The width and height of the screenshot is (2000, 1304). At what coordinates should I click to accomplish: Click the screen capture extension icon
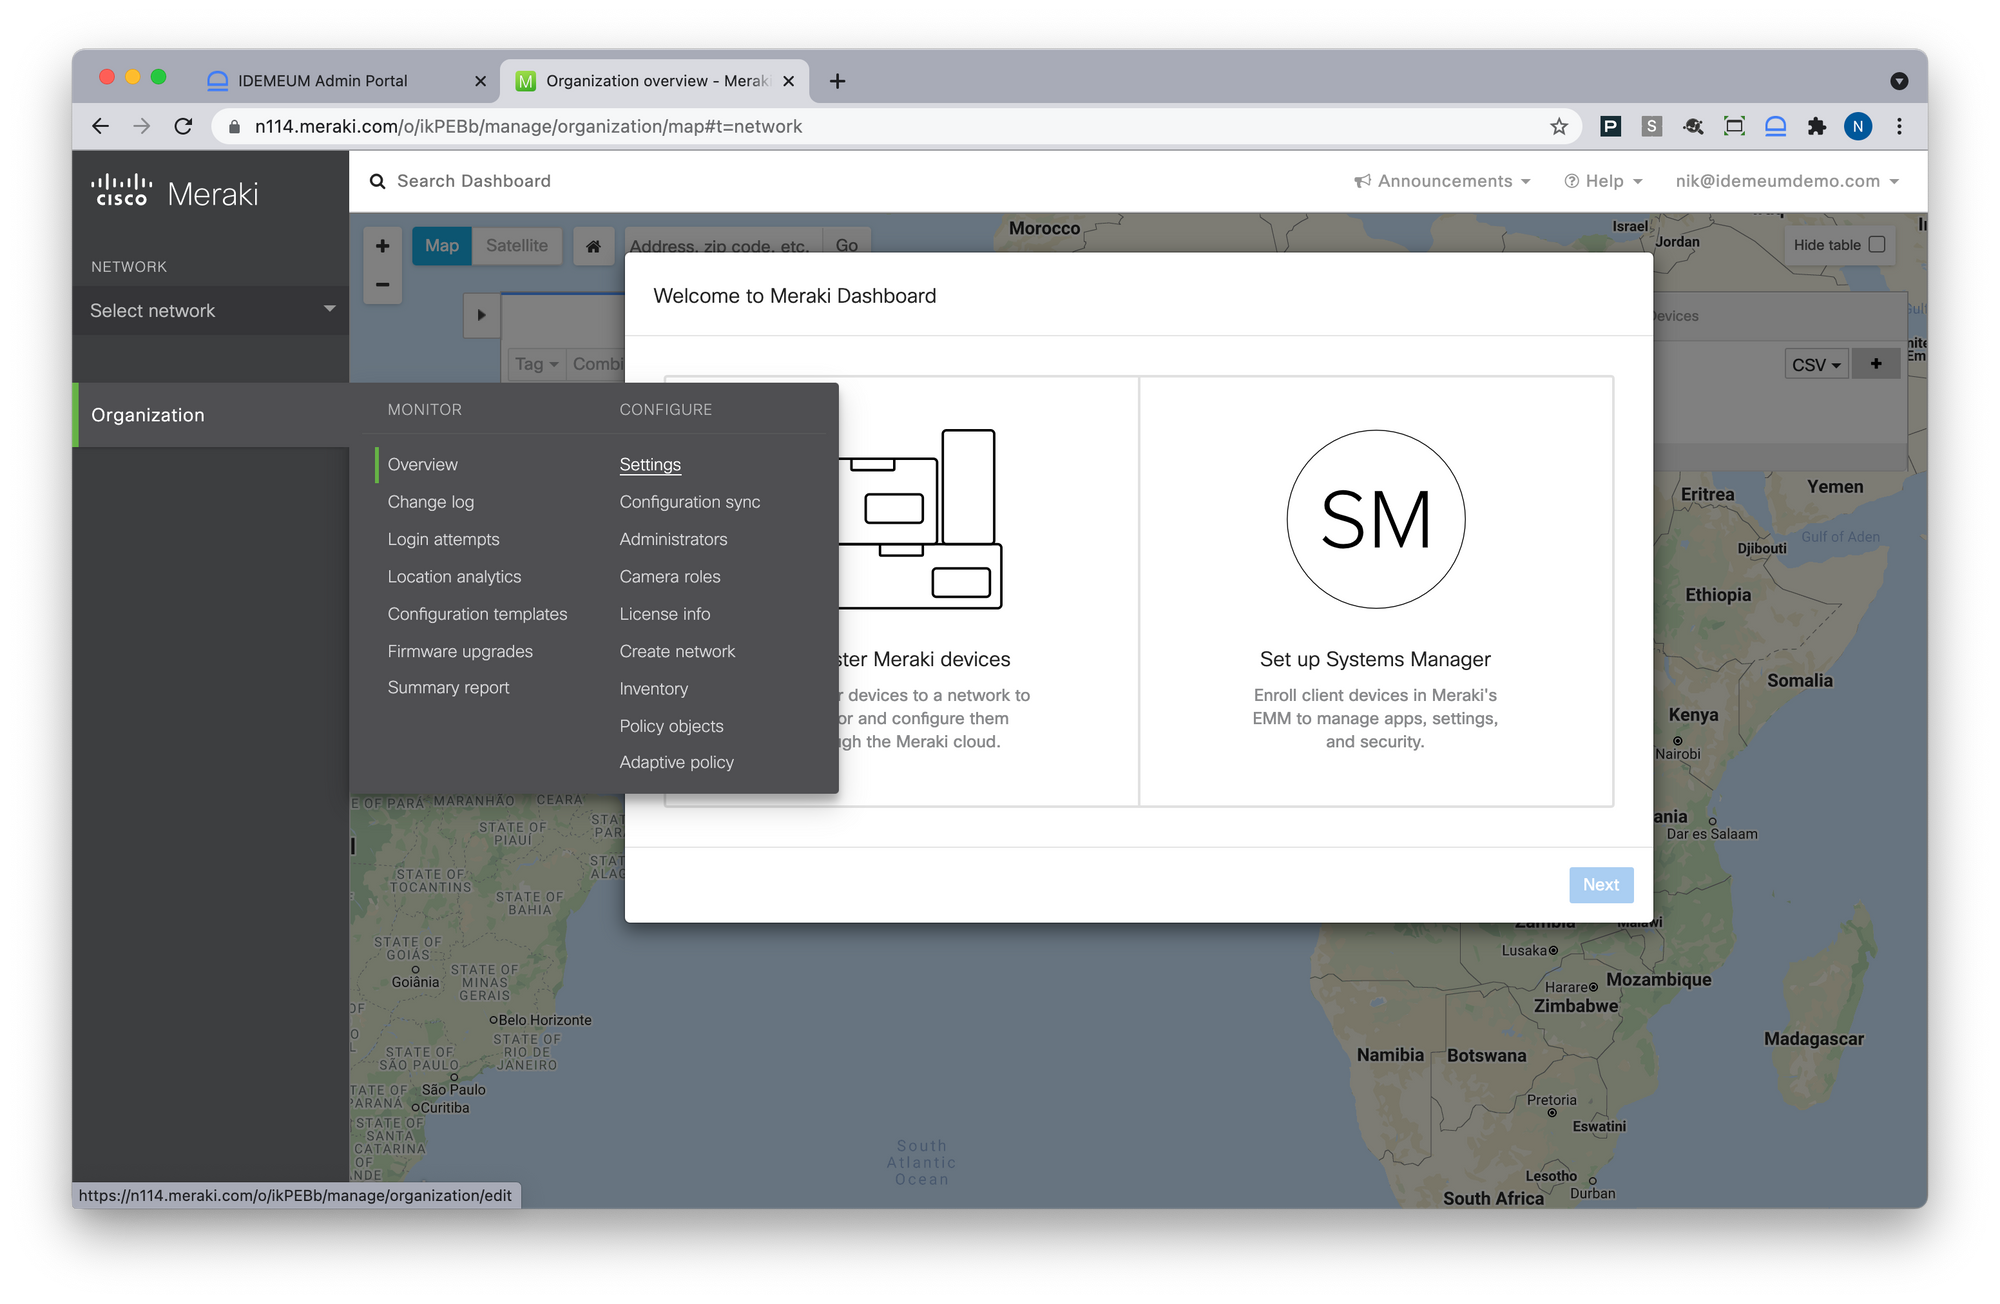point(1734,126)
